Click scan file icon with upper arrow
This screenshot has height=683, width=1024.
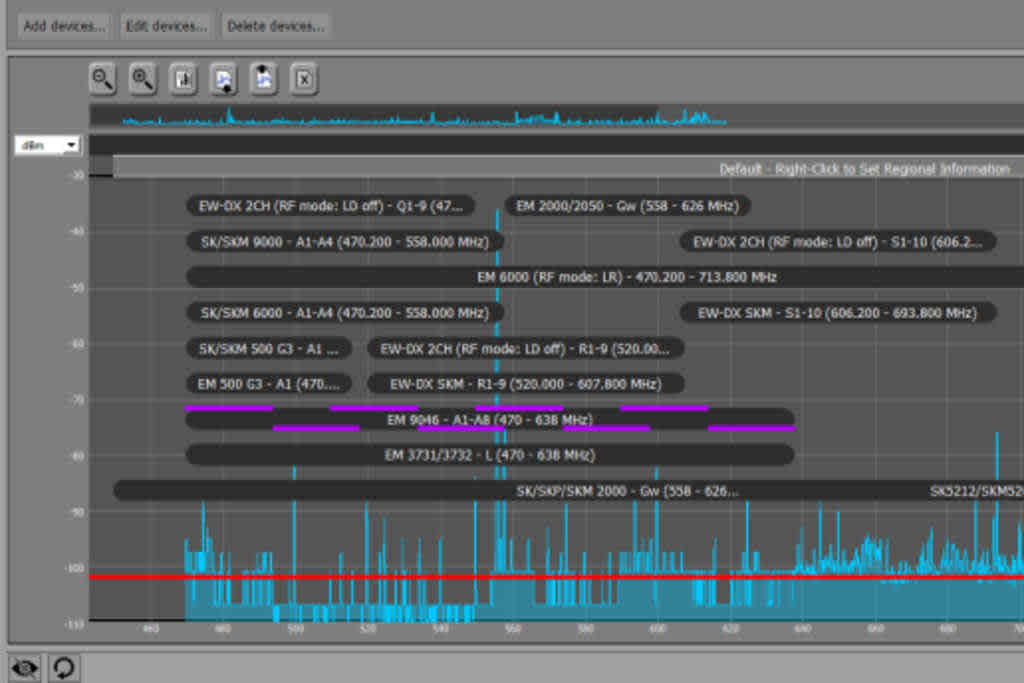(264, 80)
